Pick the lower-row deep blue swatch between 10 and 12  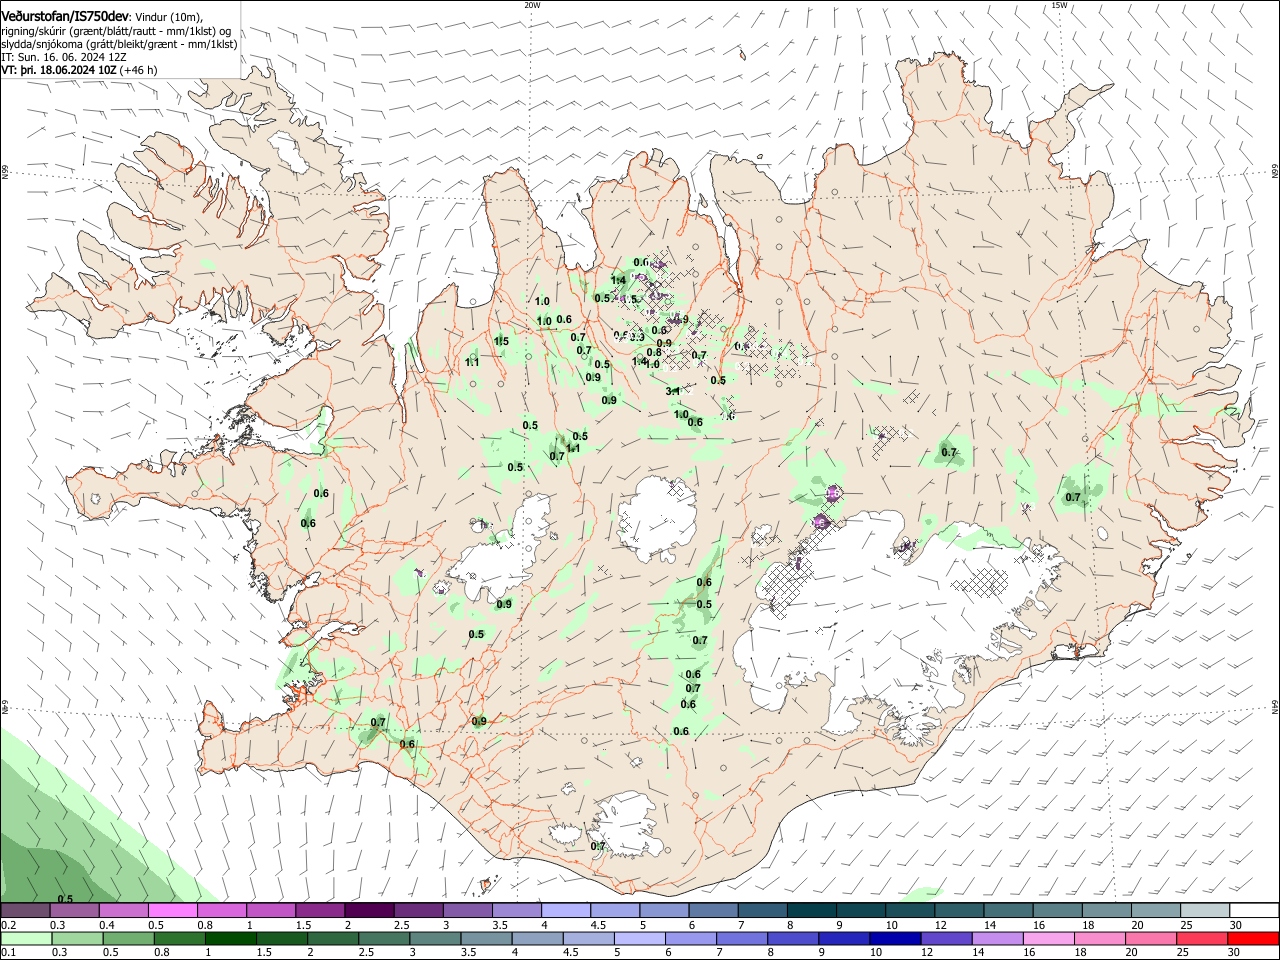coord(897,939)
